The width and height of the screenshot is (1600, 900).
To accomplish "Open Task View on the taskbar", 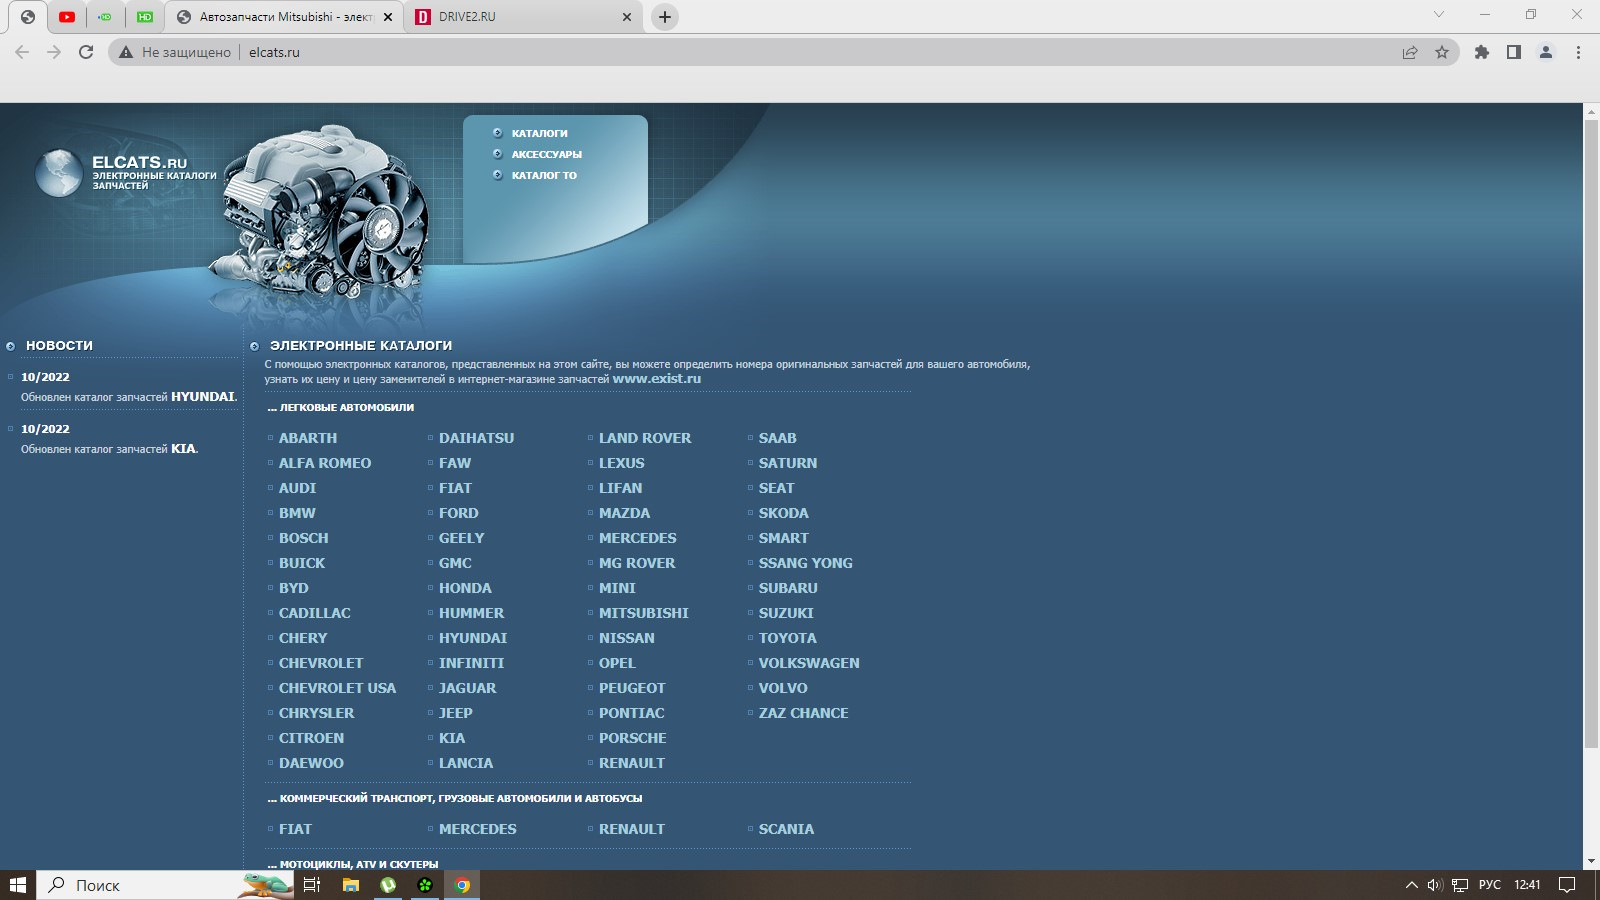I will click(312, 885).
